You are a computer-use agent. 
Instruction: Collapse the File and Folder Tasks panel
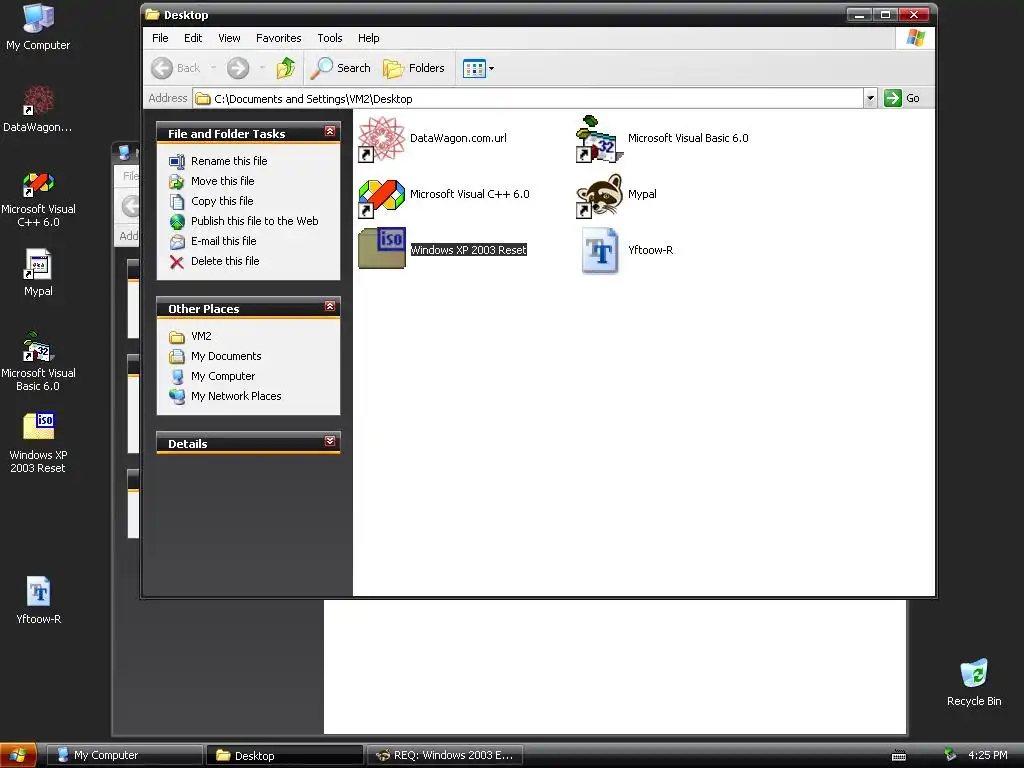pyautogui.click(x=330, y=132)
